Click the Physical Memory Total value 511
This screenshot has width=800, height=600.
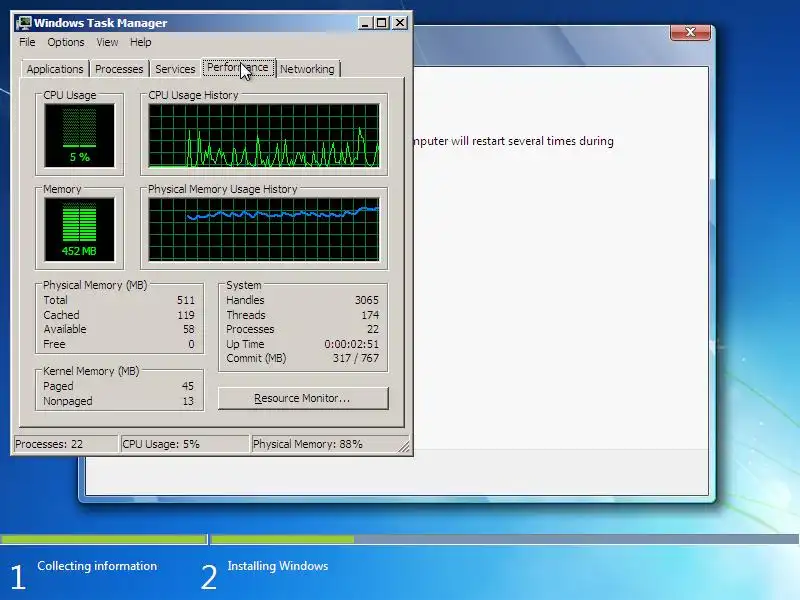tap(186, 300)
